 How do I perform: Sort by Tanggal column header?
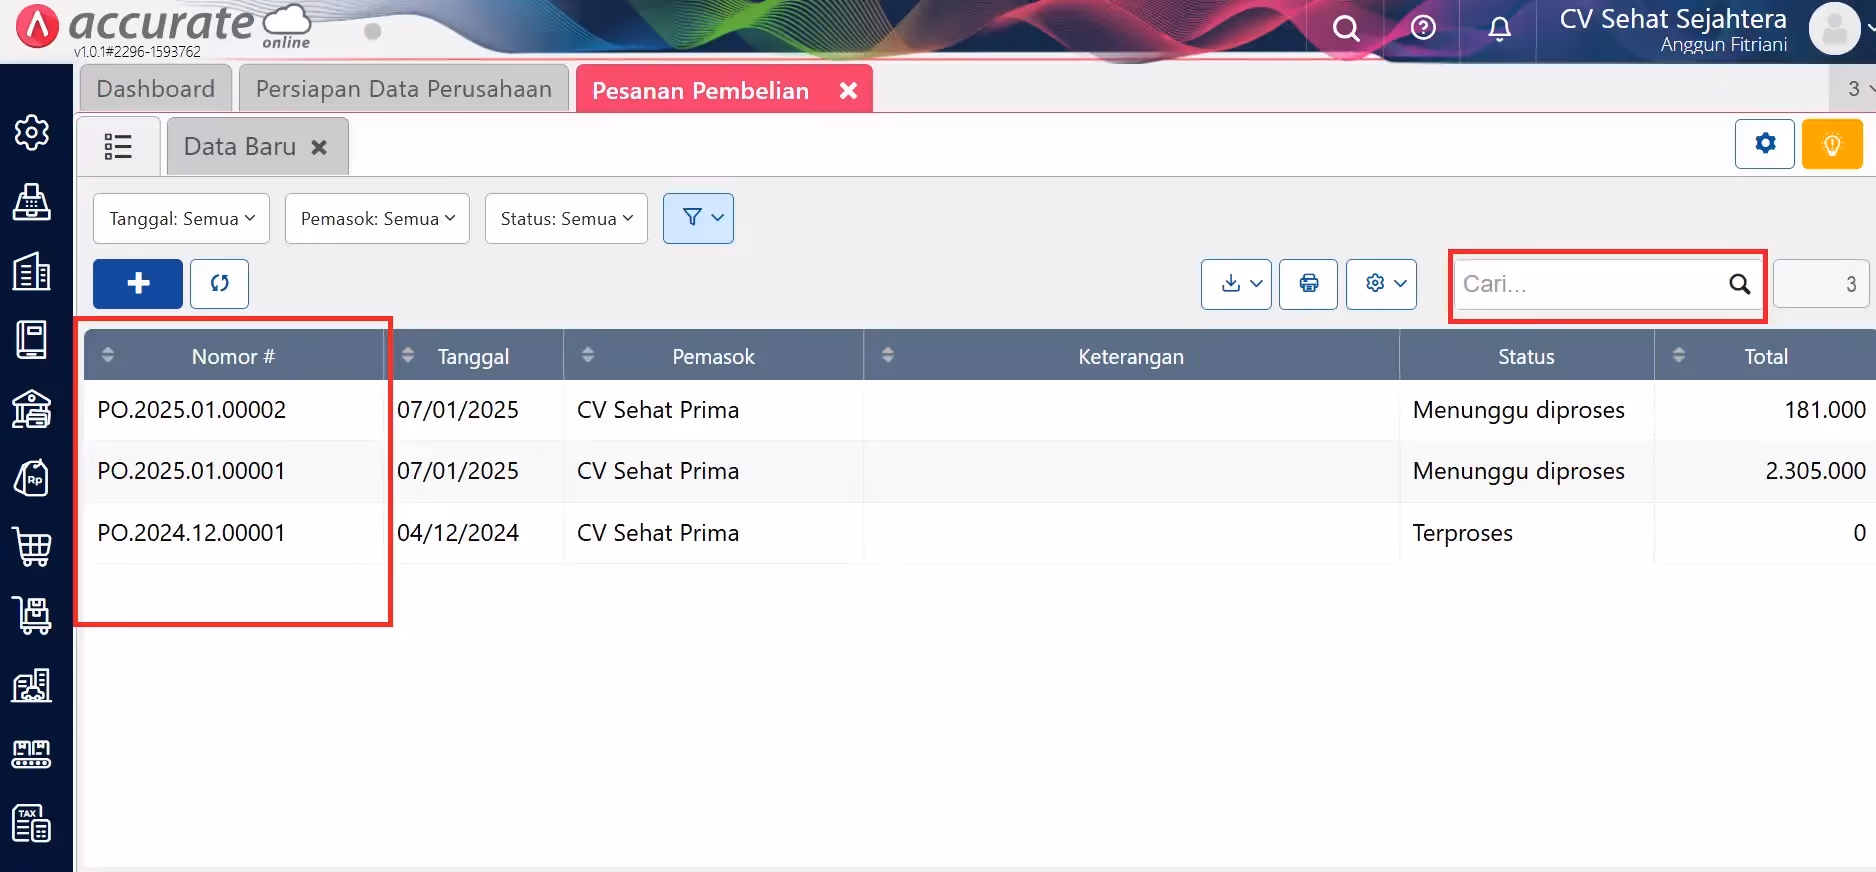point(474,356)
